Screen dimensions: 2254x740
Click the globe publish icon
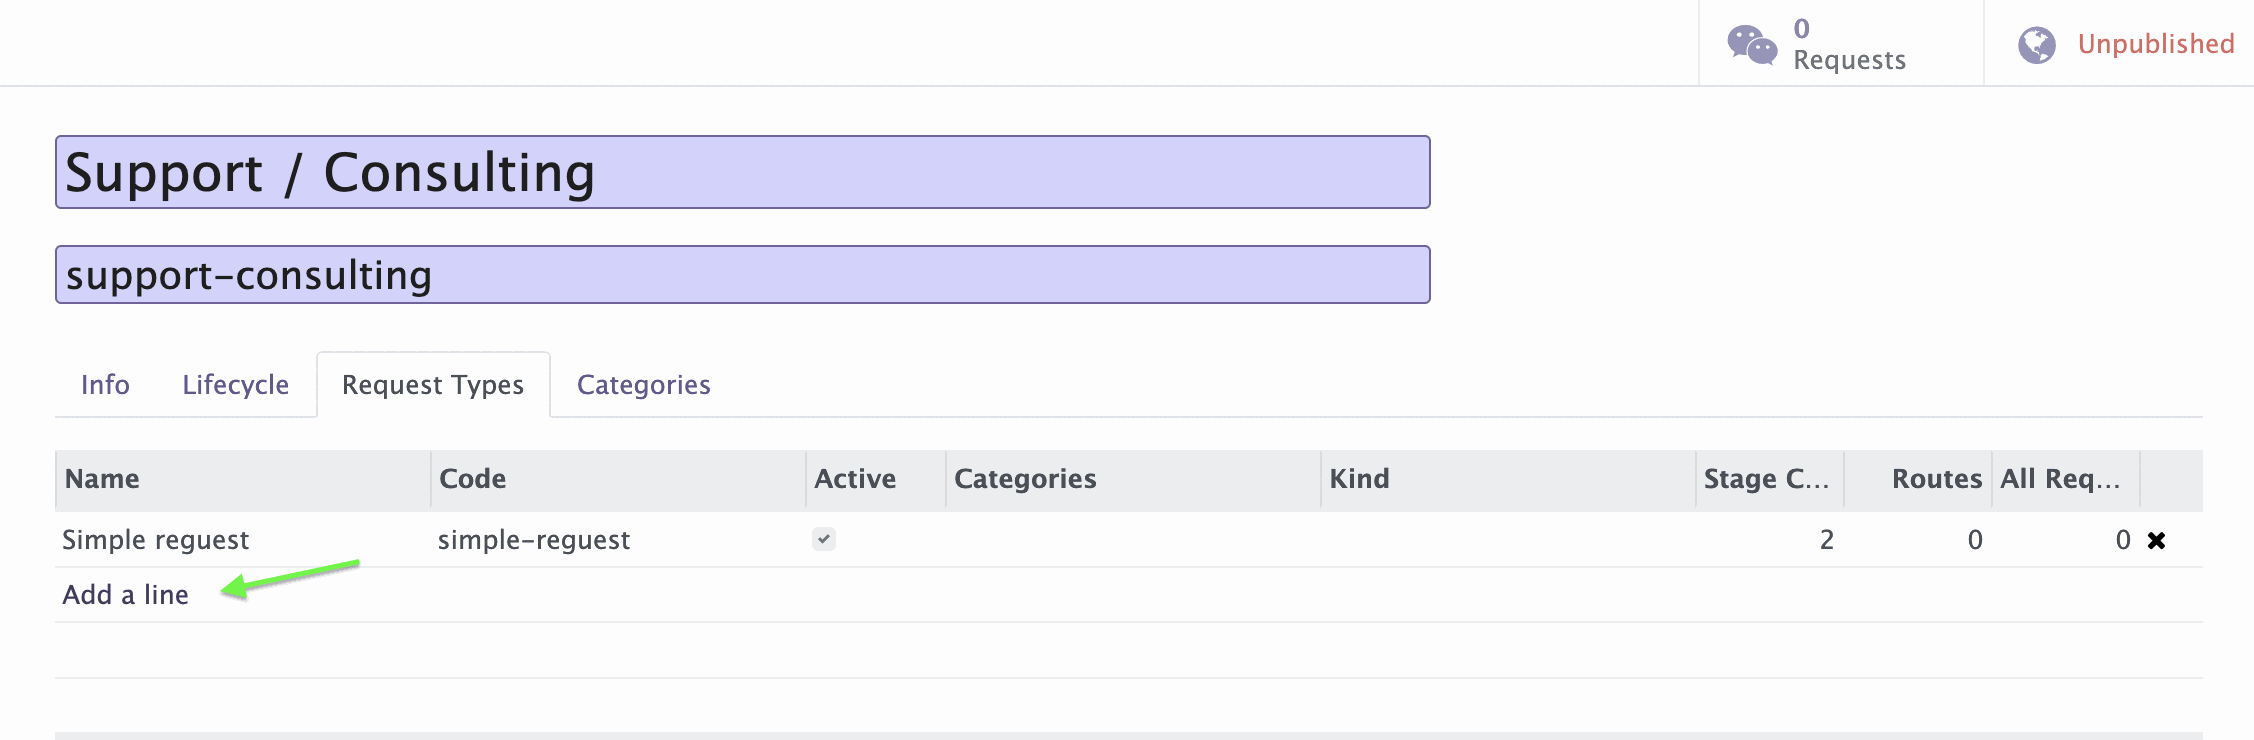[2036, 45]
